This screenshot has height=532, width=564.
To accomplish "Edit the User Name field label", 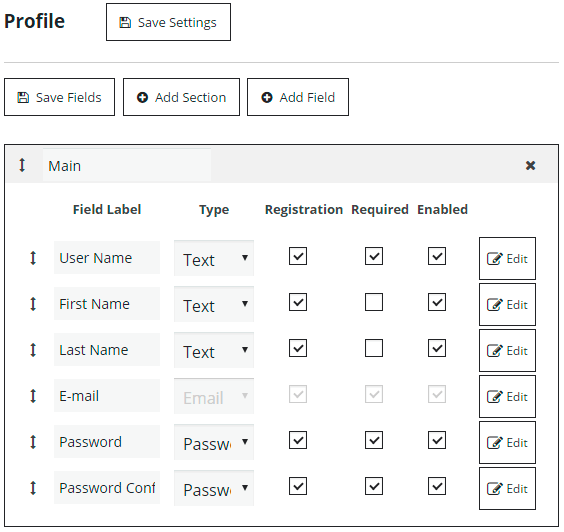I will pos(107,258).
